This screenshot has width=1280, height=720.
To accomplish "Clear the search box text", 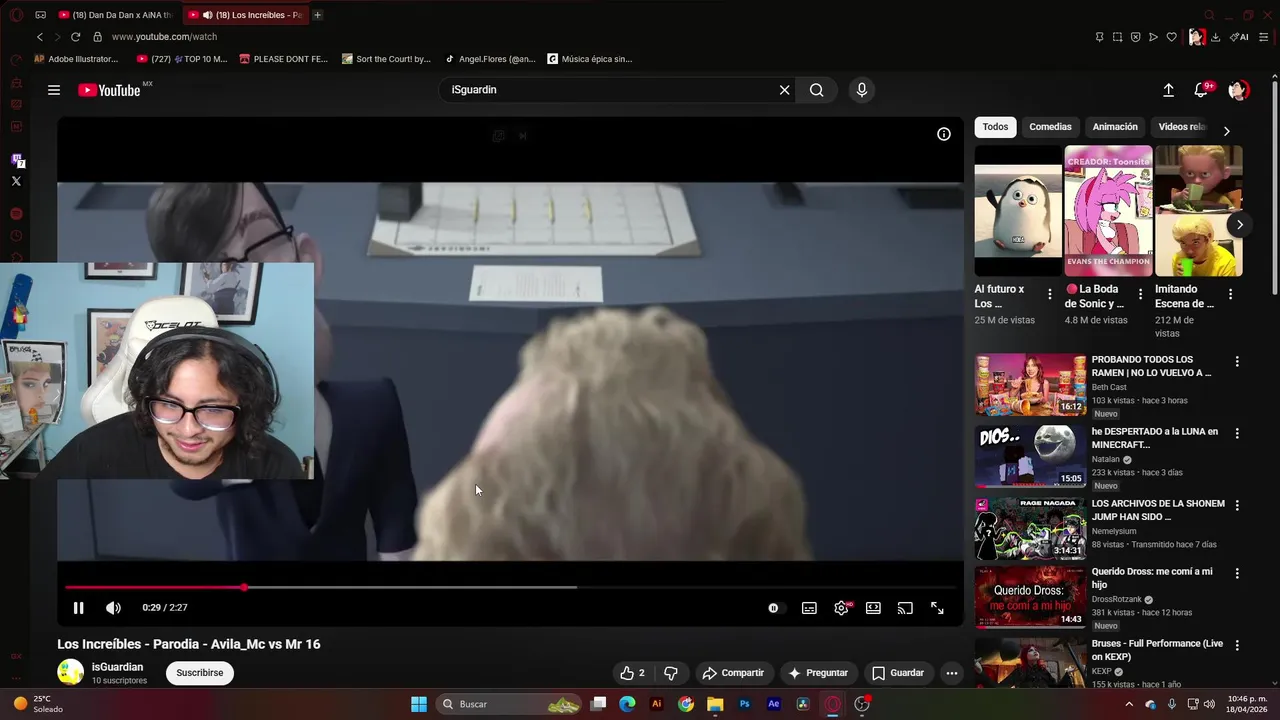I will click(784, 90).
